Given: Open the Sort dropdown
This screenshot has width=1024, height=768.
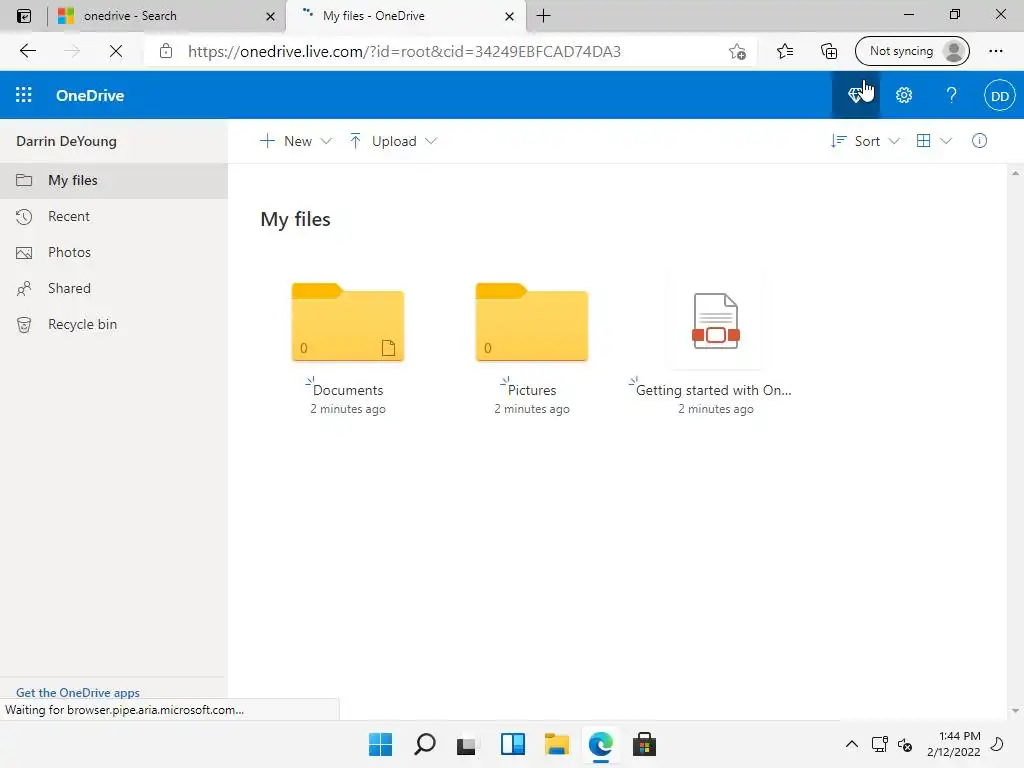Looking at the screenshot, I should coord(865,141).
